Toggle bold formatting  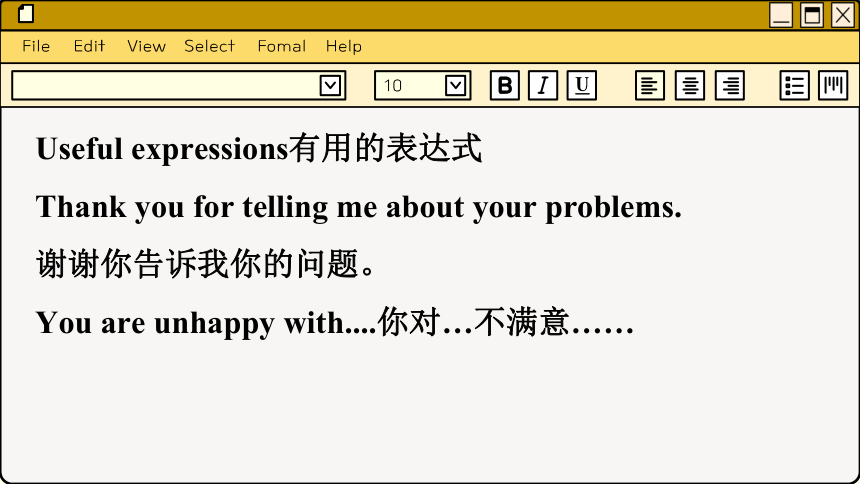505,85
